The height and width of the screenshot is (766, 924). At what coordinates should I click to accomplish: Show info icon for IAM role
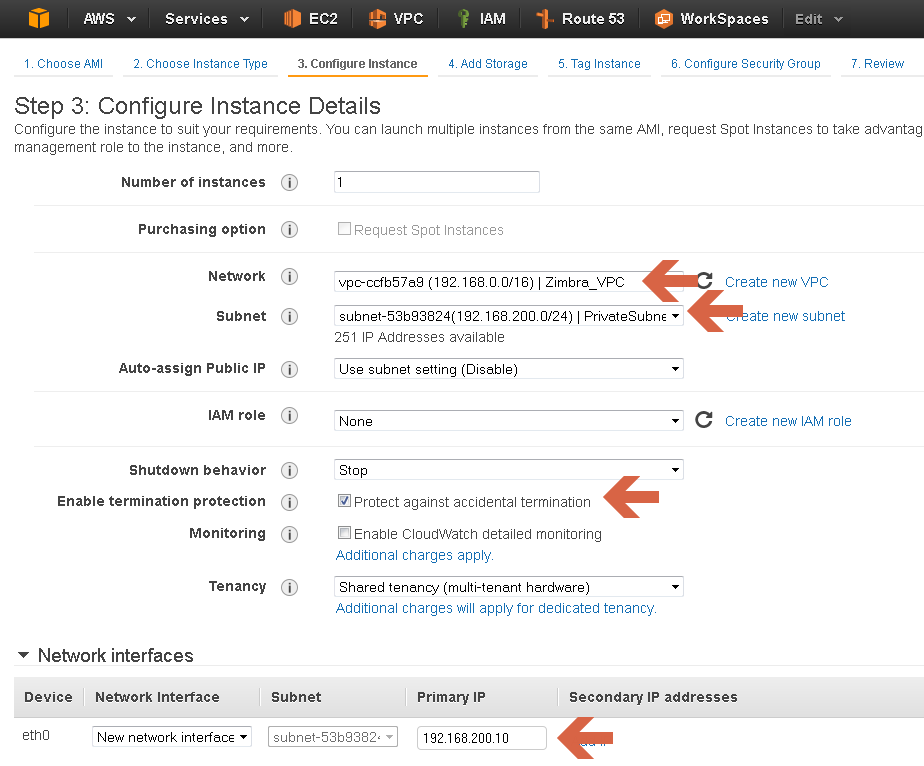click(x=289, y=415)
